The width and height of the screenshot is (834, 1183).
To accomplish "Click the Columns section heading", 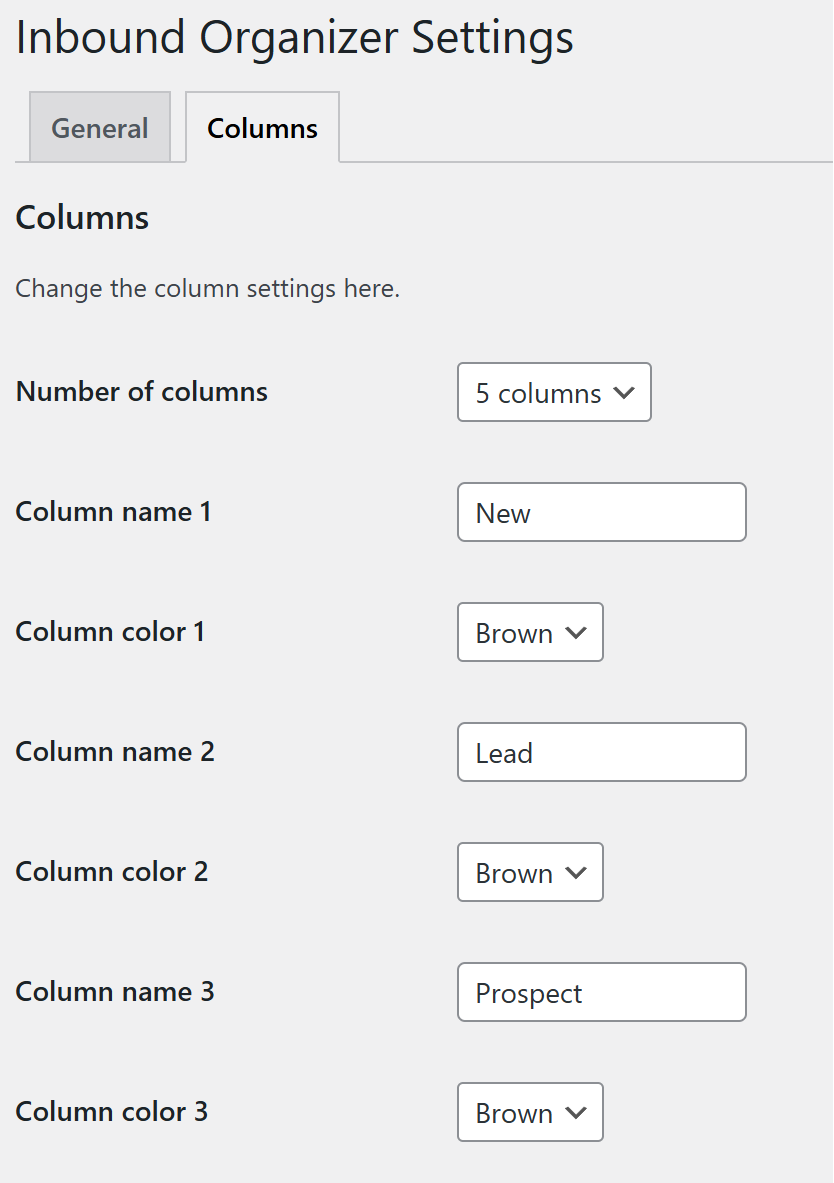I will 82,218.
